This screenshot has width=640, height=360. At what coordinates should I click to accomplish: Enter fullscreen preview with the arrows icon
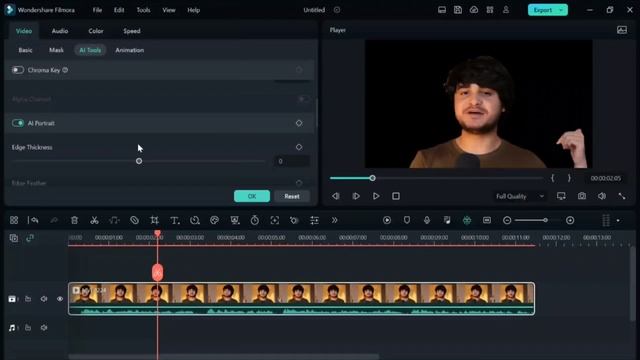click(x=622, y=196)
